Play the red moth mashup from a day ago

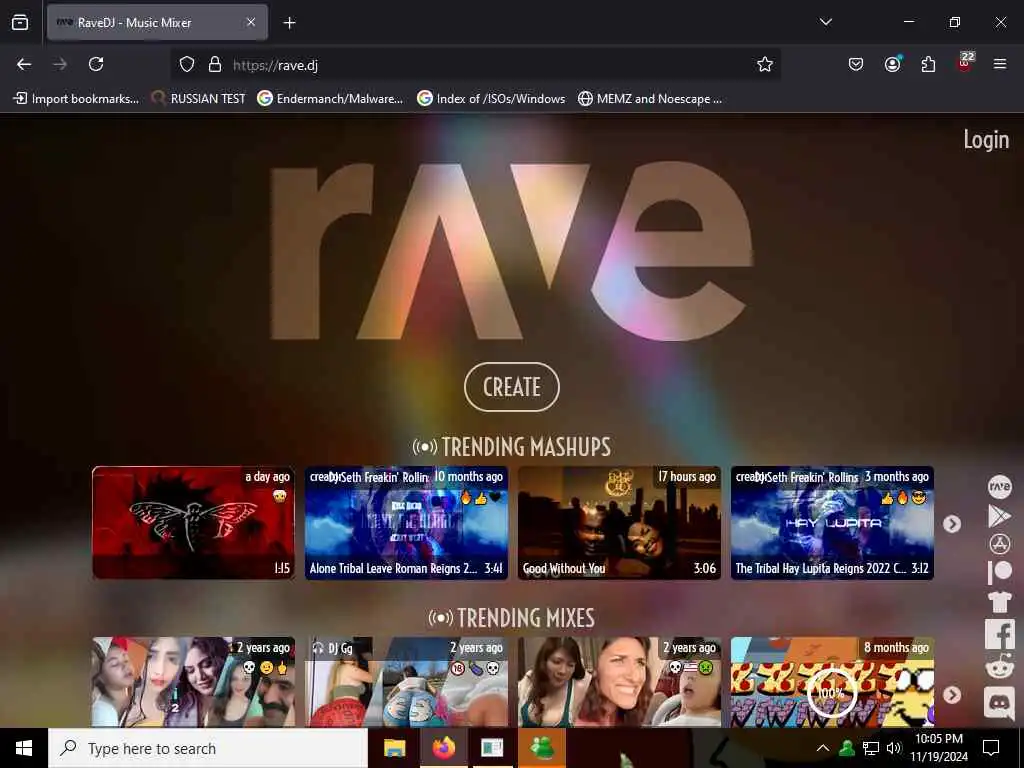click(x=193, y=522)
